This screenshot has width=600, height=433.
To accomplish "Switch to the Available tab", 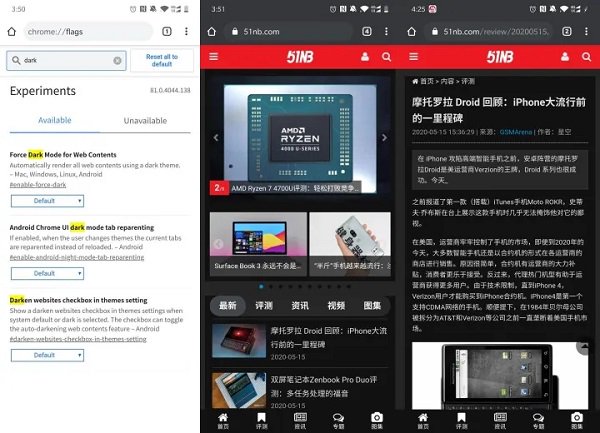I will pyautogui.click(x=55, y=120).
